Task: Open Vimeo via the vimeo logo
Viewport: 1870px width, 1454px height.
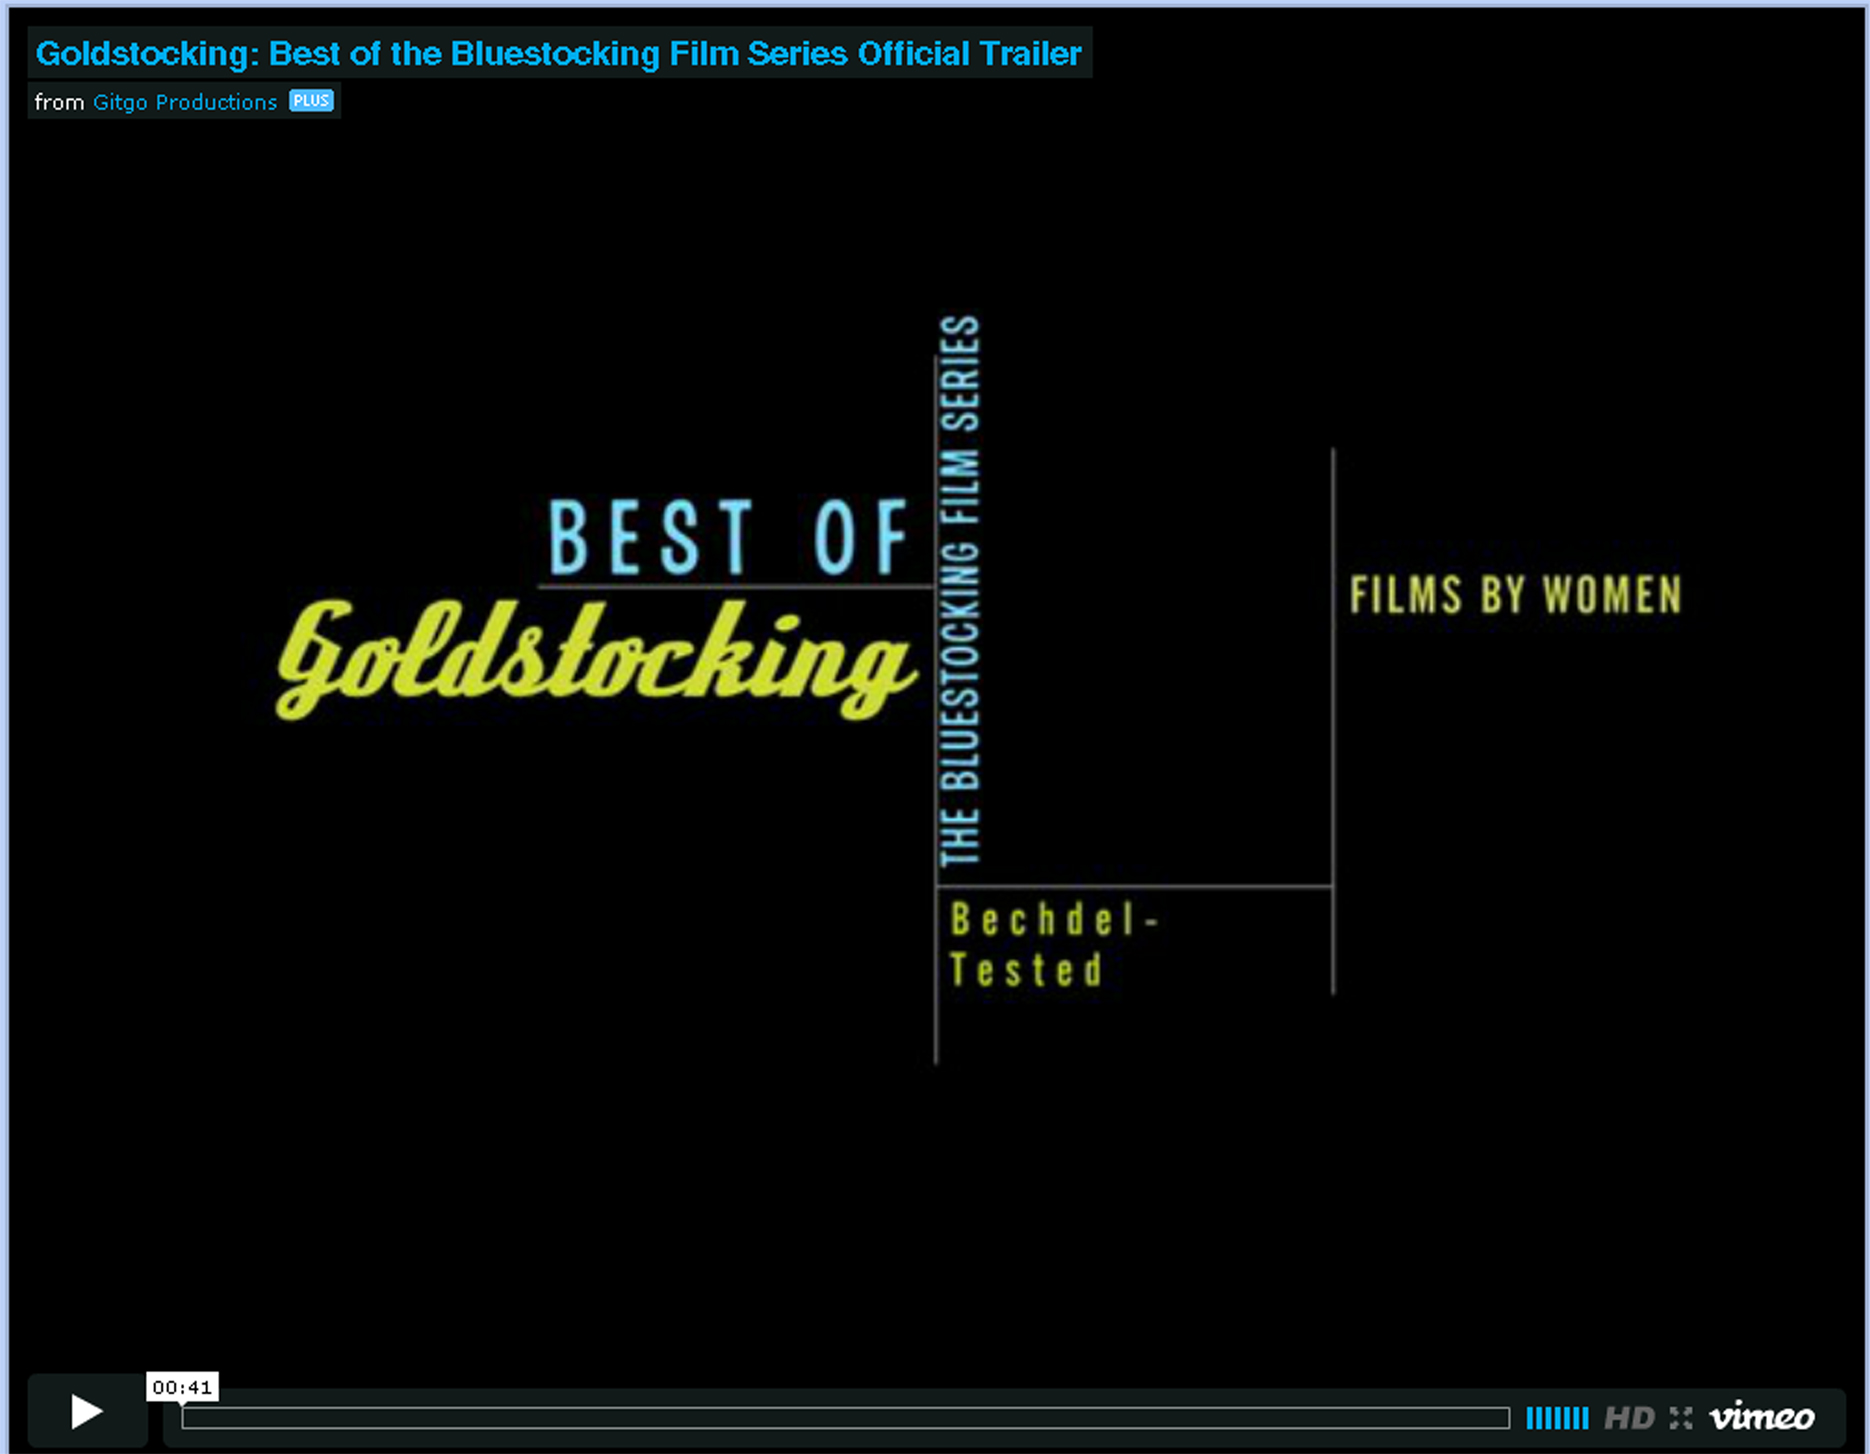Action: [1761, 1417]
